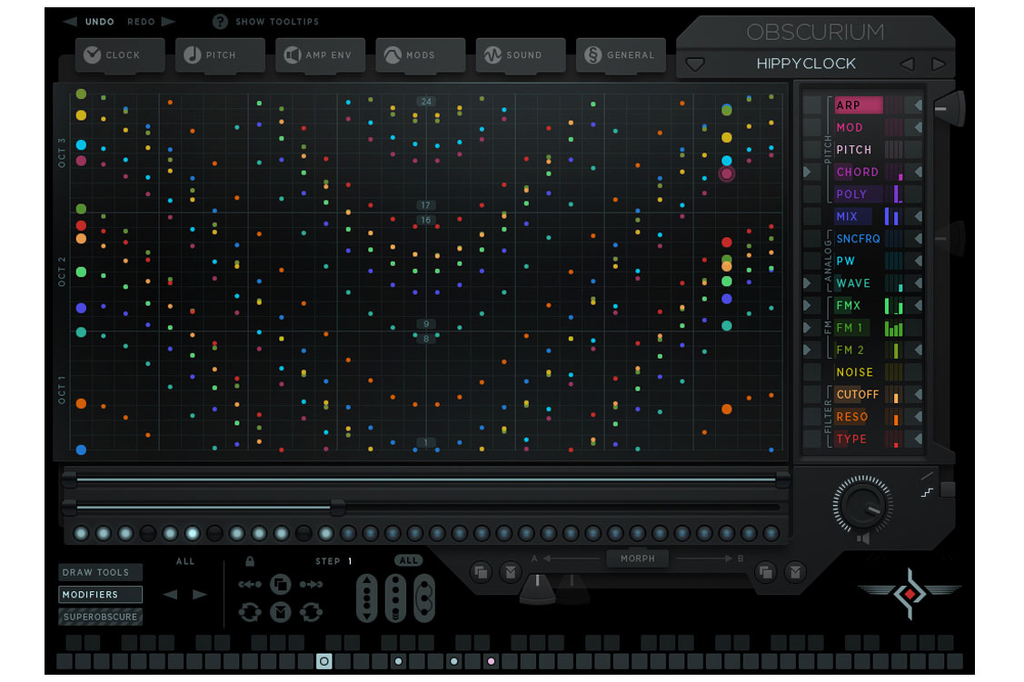The height and width of the screenshot is (682, 1024).
Task: Click the ALL pill next to STEP
Action: (x=408, y=560)
